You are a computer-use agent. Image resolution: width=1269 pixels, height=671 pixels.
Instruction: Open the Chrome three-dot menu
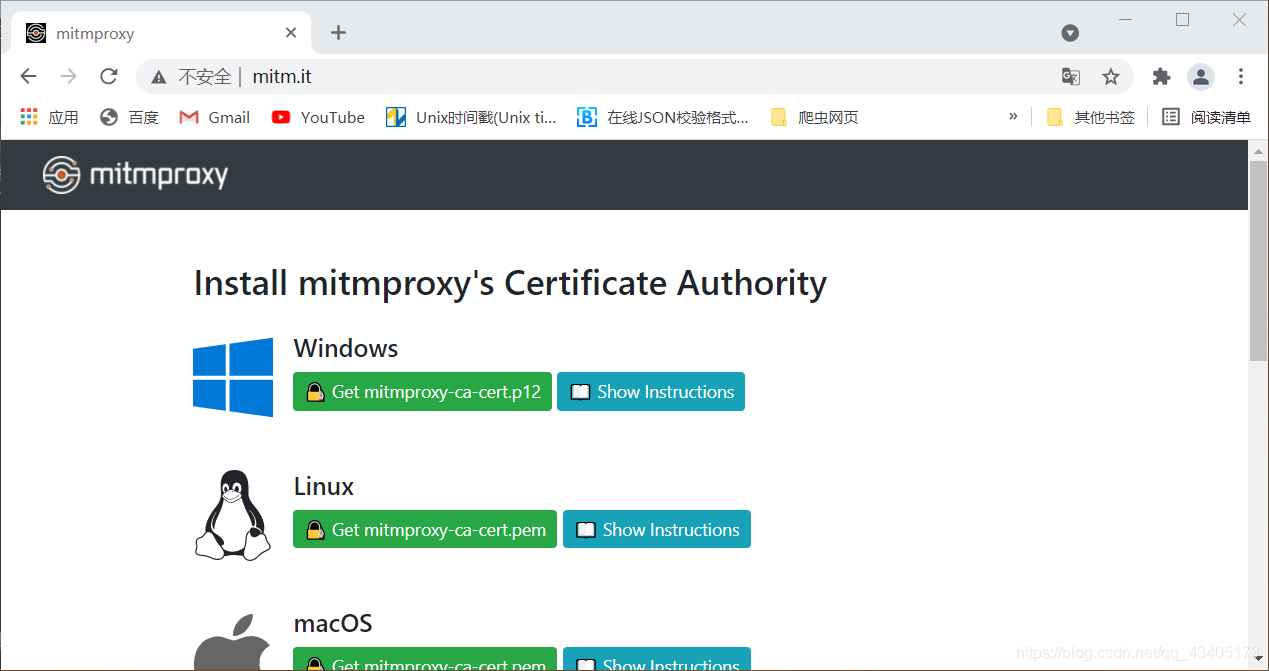click(x=1240, y=76)
